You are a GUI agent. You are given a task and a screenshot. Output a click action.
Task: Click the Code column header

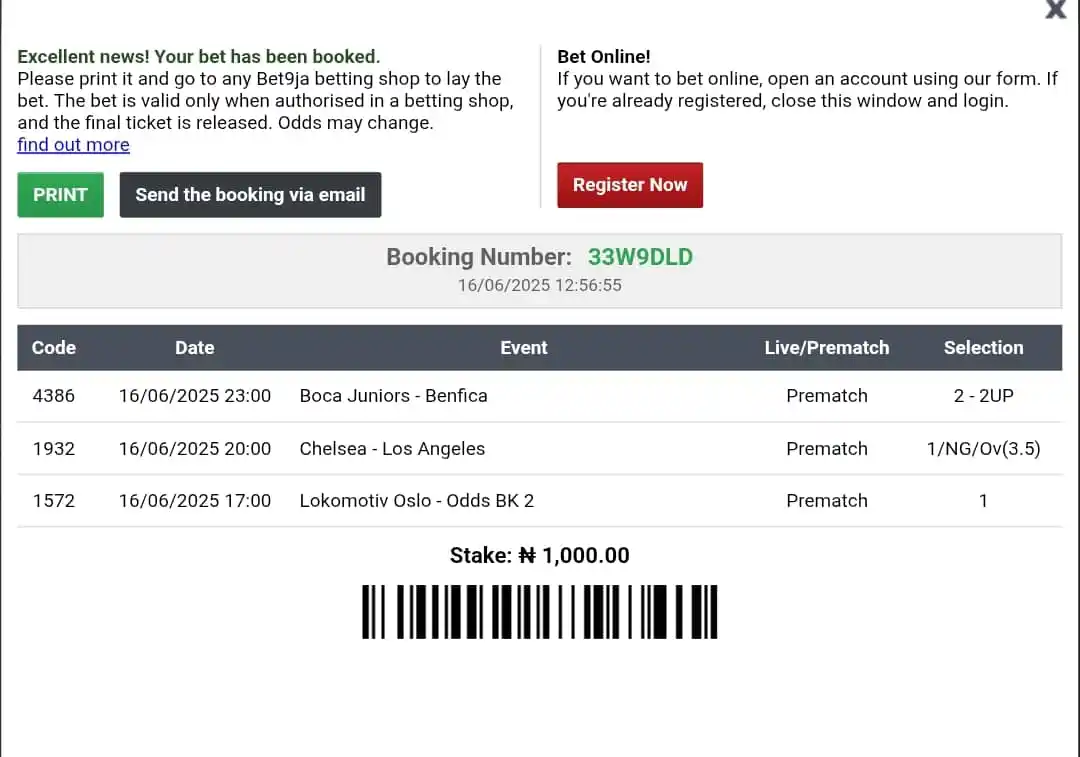(54, 348)
